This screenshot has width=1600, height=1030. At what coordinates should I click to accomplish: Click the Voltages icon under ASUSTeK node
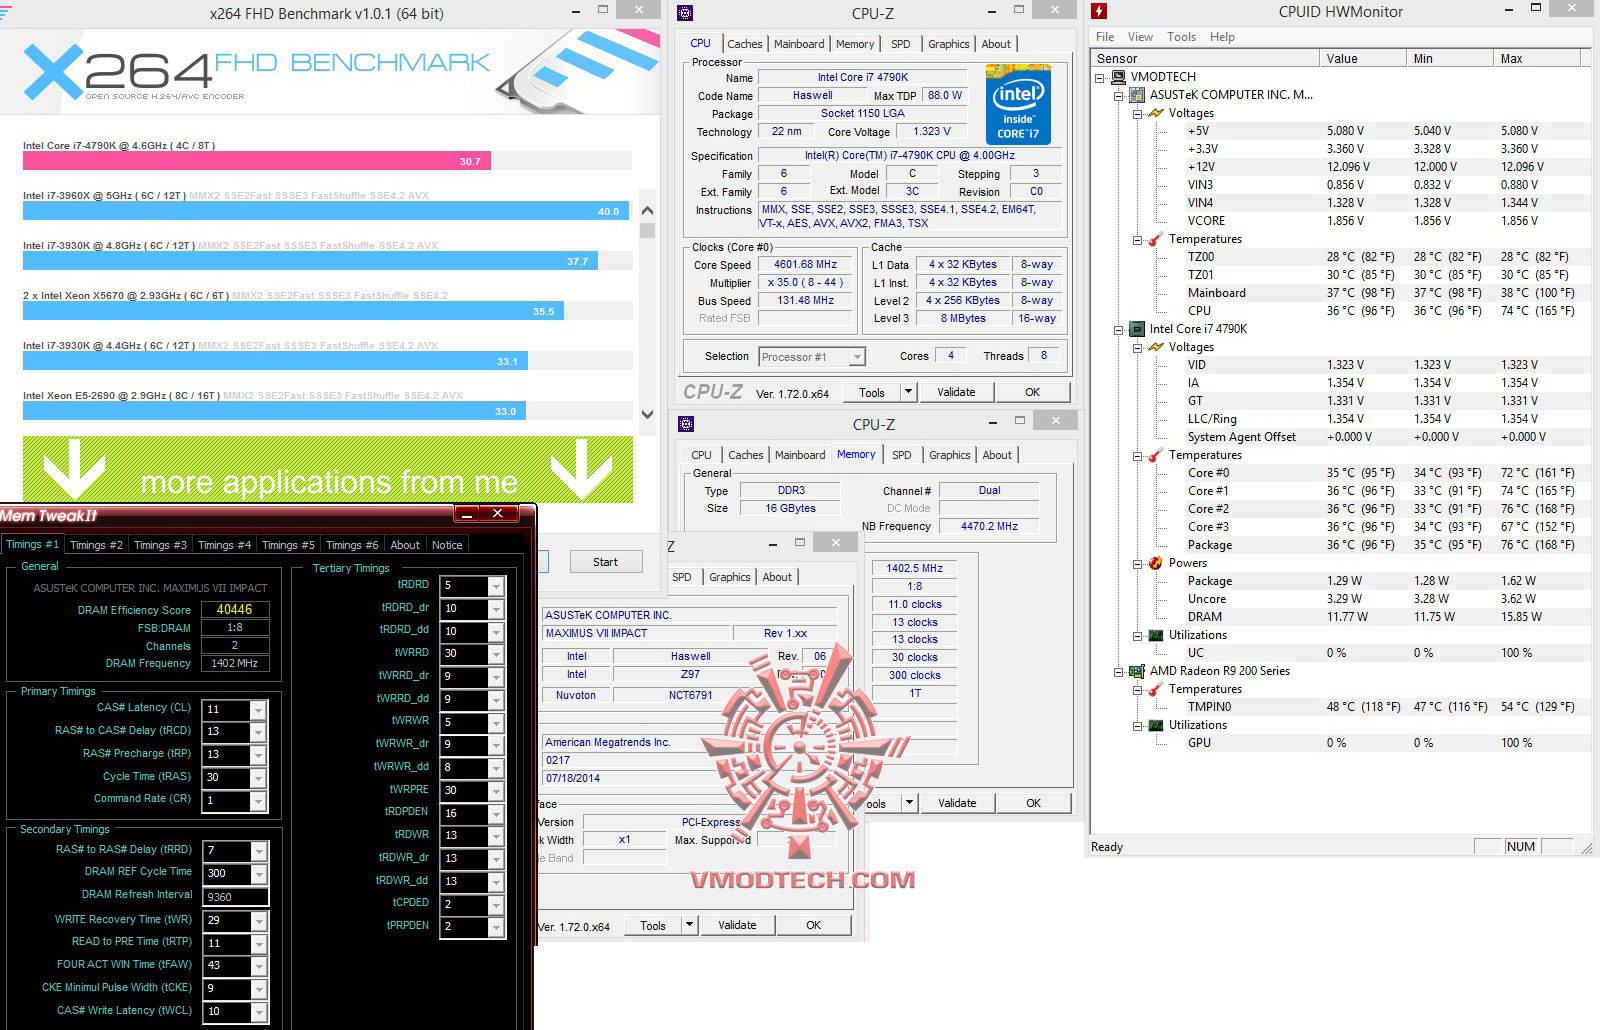click(x=1156, y=113)
